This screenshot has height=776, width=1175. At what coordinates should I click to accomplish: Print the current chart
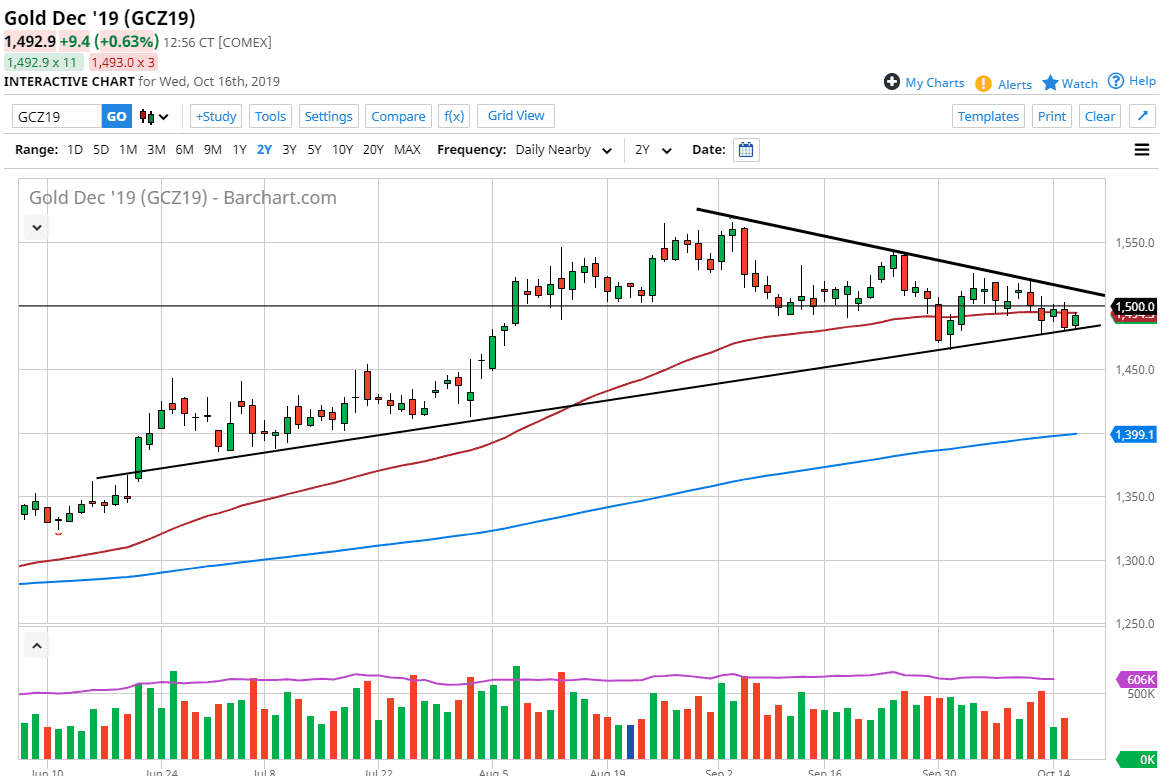1051,116
